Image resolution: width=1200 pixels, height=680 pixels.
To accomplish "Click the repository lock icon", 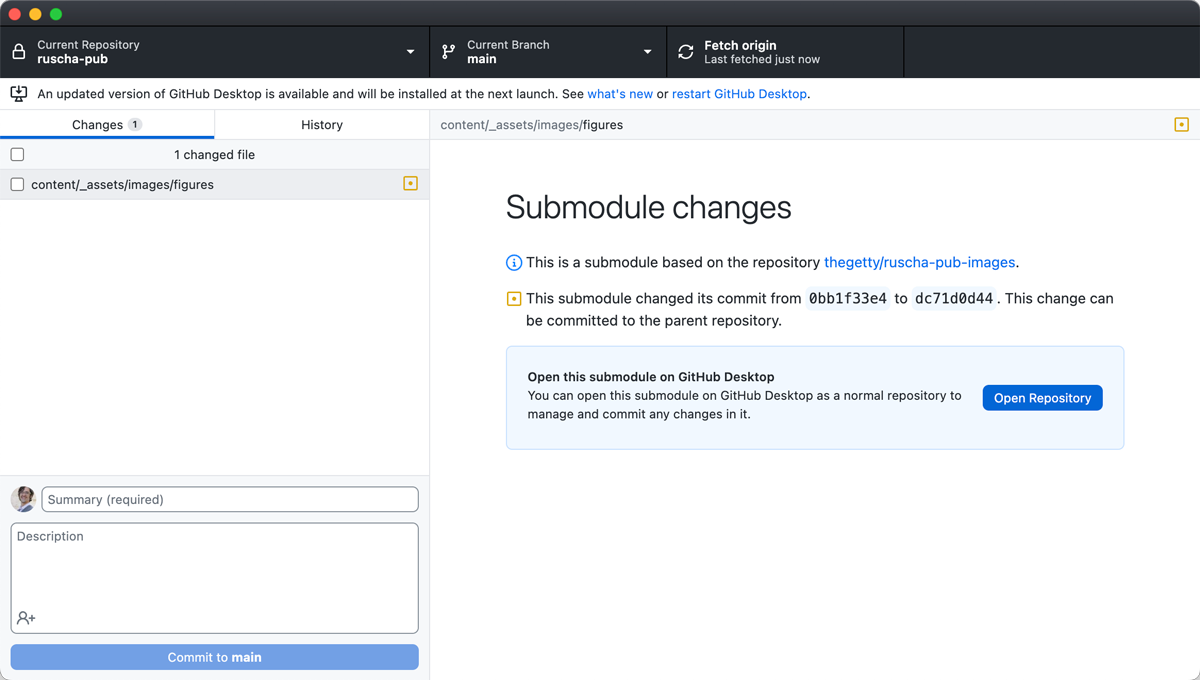I will pyautogui.click(x=19, y=52).
